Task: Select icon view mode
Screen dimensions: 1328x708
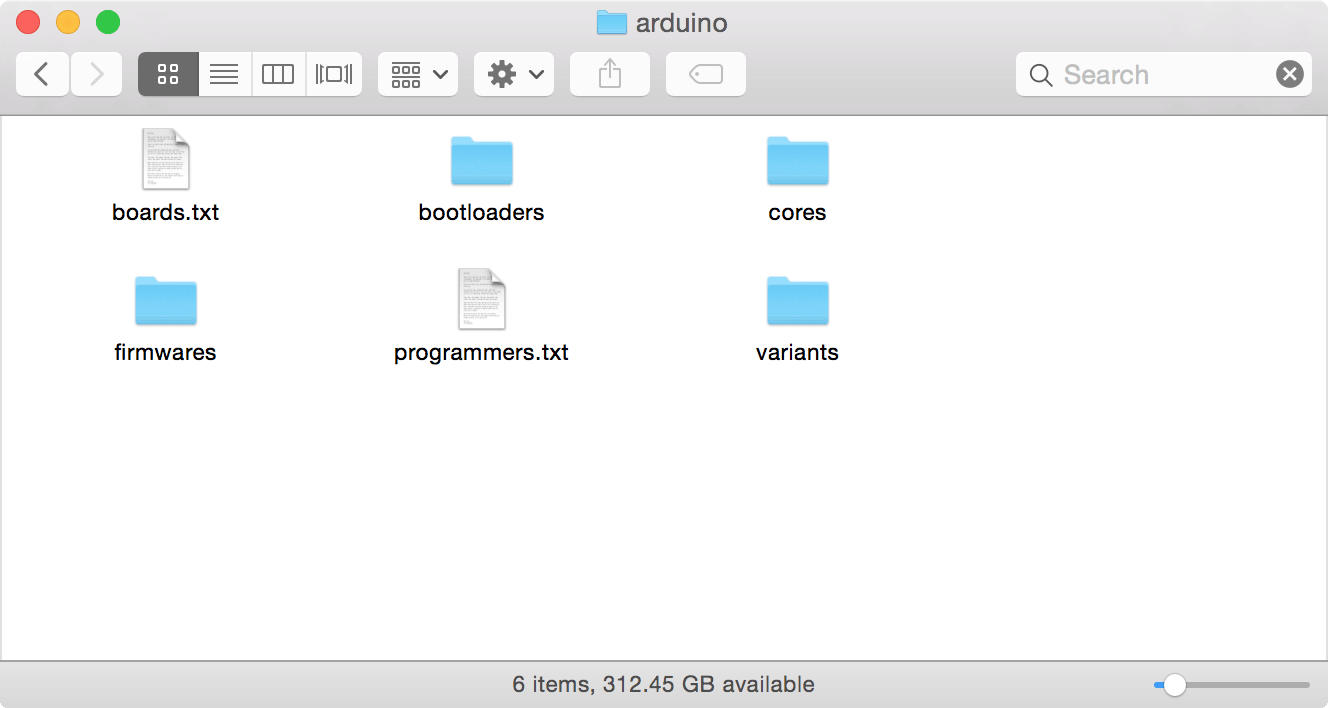Action: (x=167, y=73)
